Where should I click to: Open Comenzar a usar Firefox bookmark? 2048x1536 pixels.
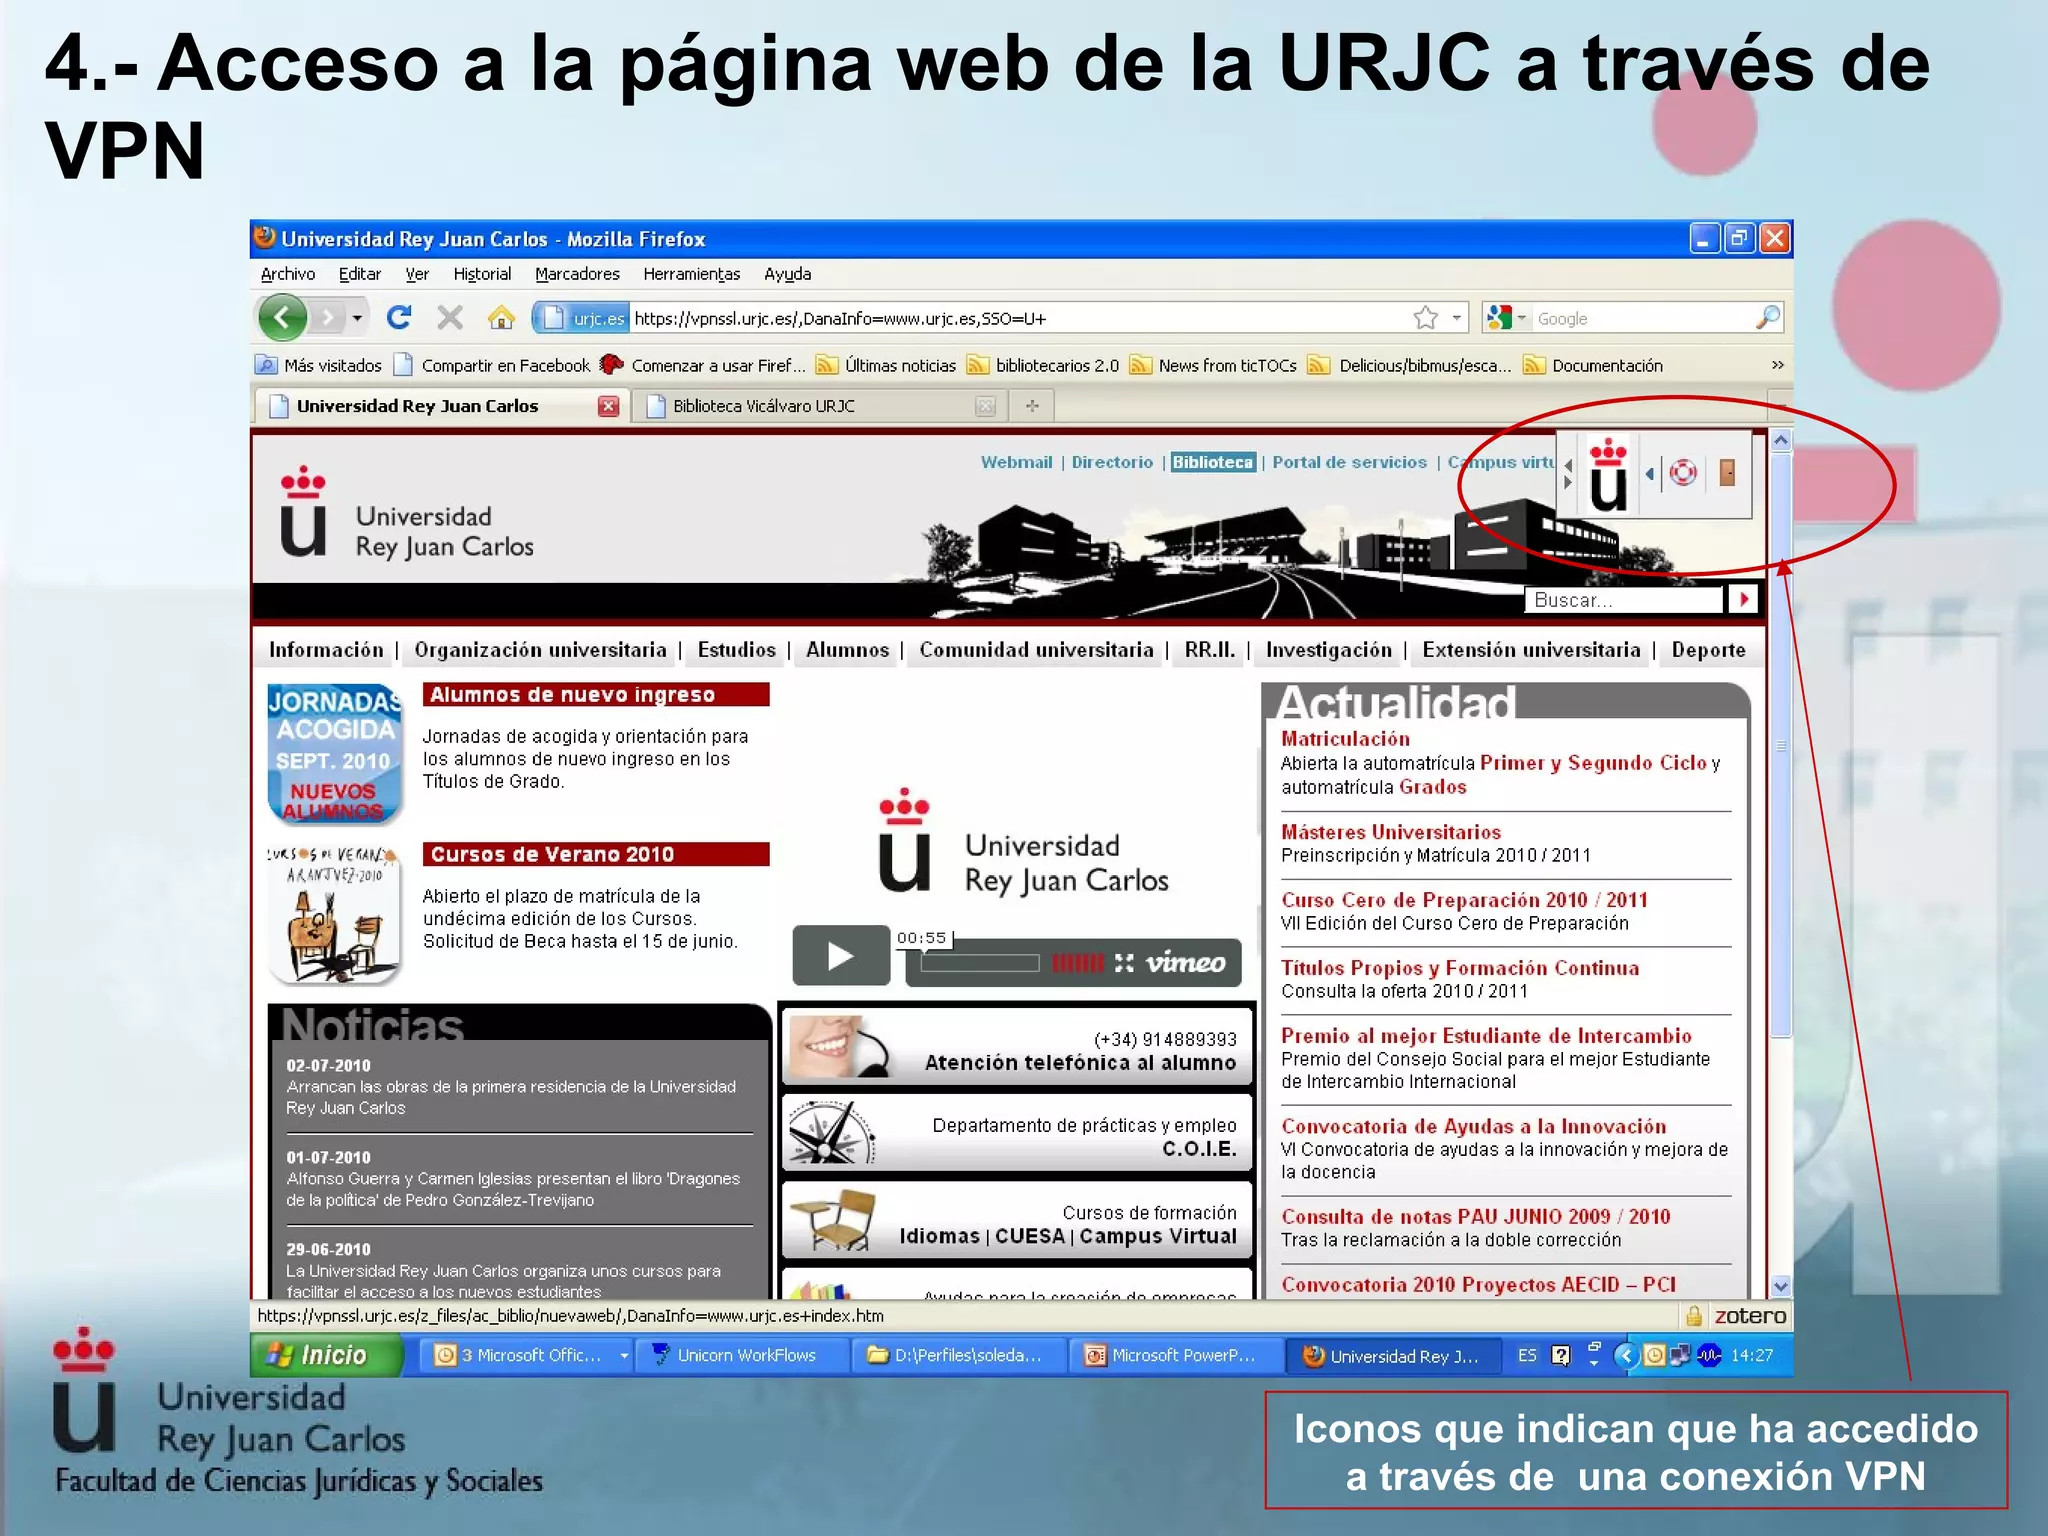tap(703, 365)
